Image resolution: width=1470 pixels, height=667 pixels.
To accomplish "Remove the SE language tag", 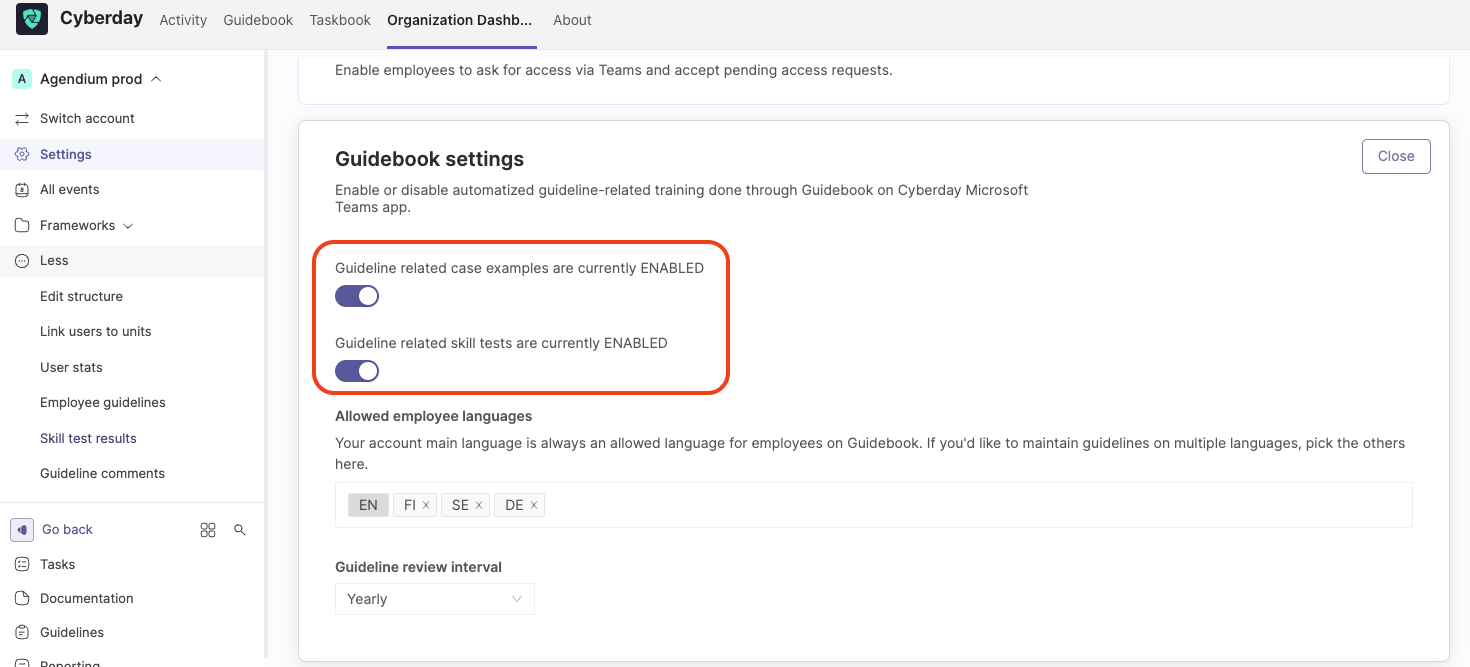I will [479, 505].
